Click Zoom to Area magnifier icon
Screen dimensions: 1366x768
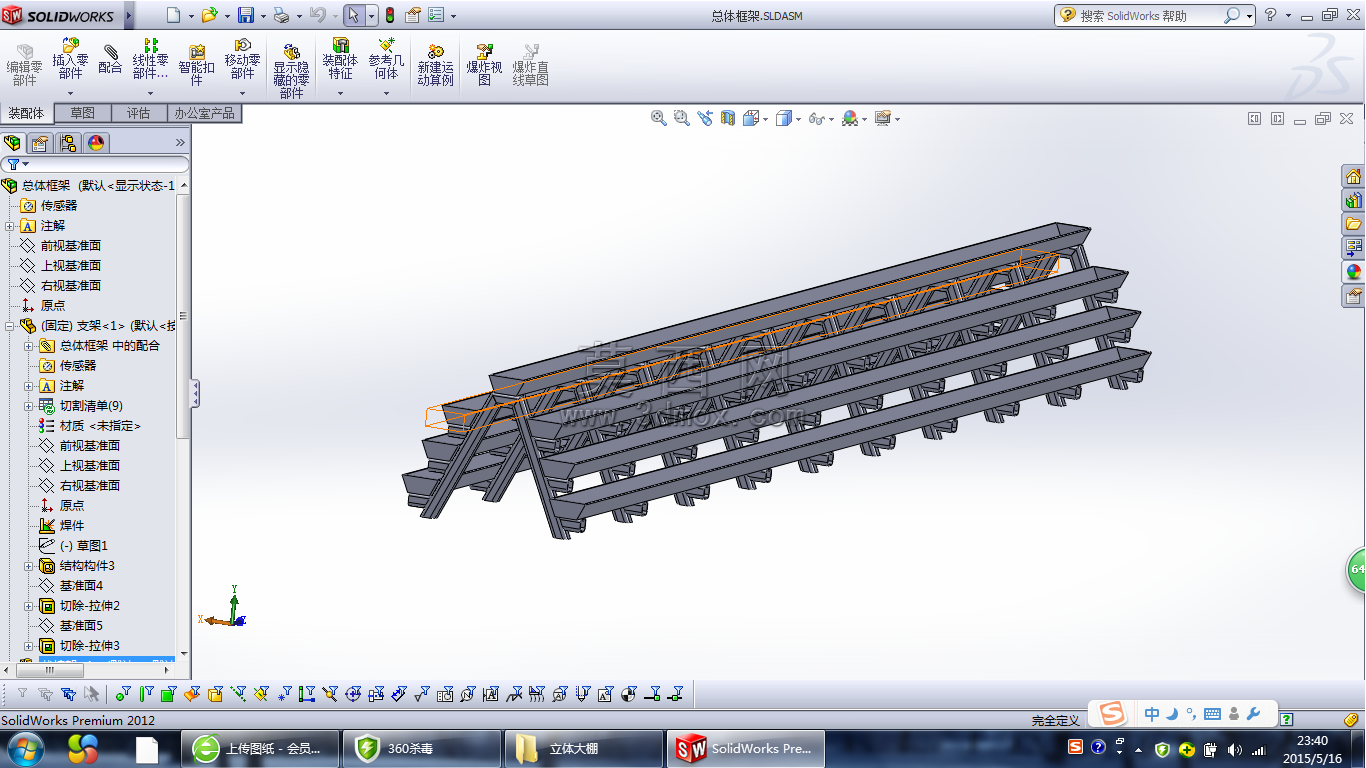click(682, 118)
